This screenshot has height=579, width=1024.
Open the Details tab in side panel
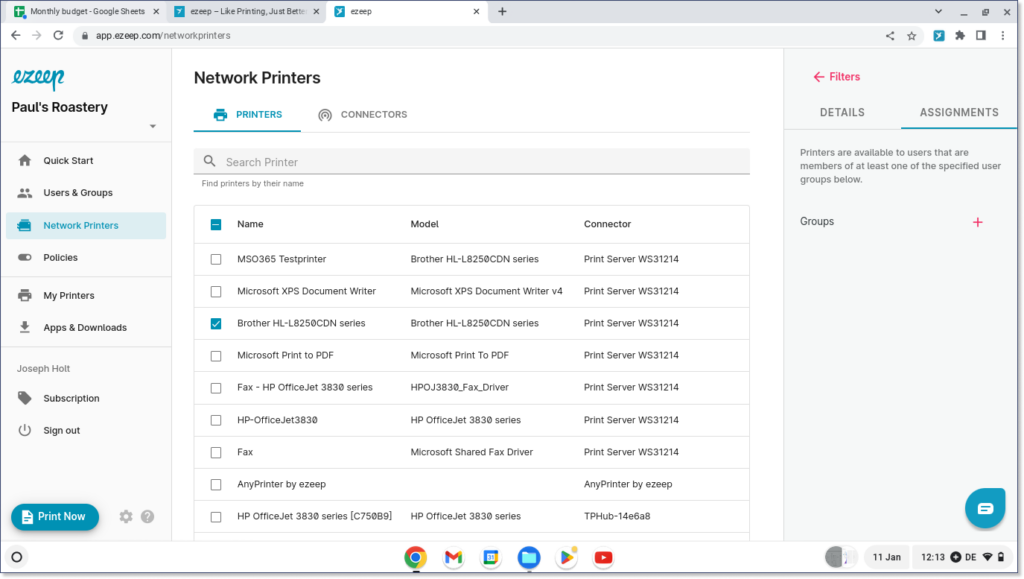pyautogui.click(x=842, y=112)
